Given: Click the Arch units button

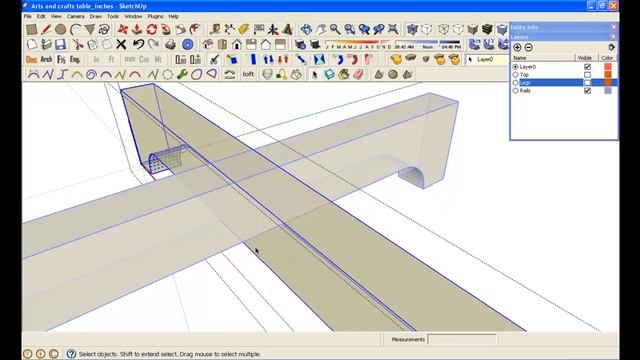Looking at the screenshot, I should 46,60.
